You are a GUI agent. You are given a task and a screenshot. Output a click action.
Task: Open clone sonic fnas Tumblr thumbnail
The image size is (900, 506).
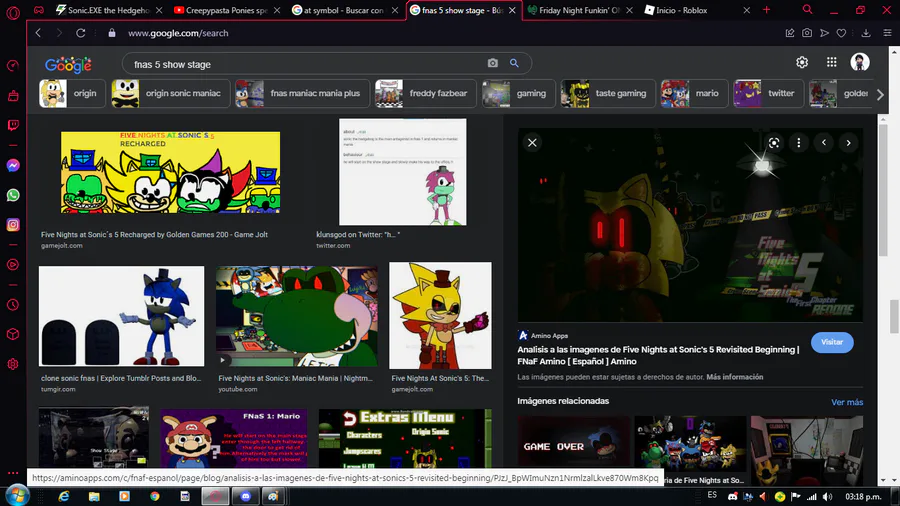coord(121,316)
